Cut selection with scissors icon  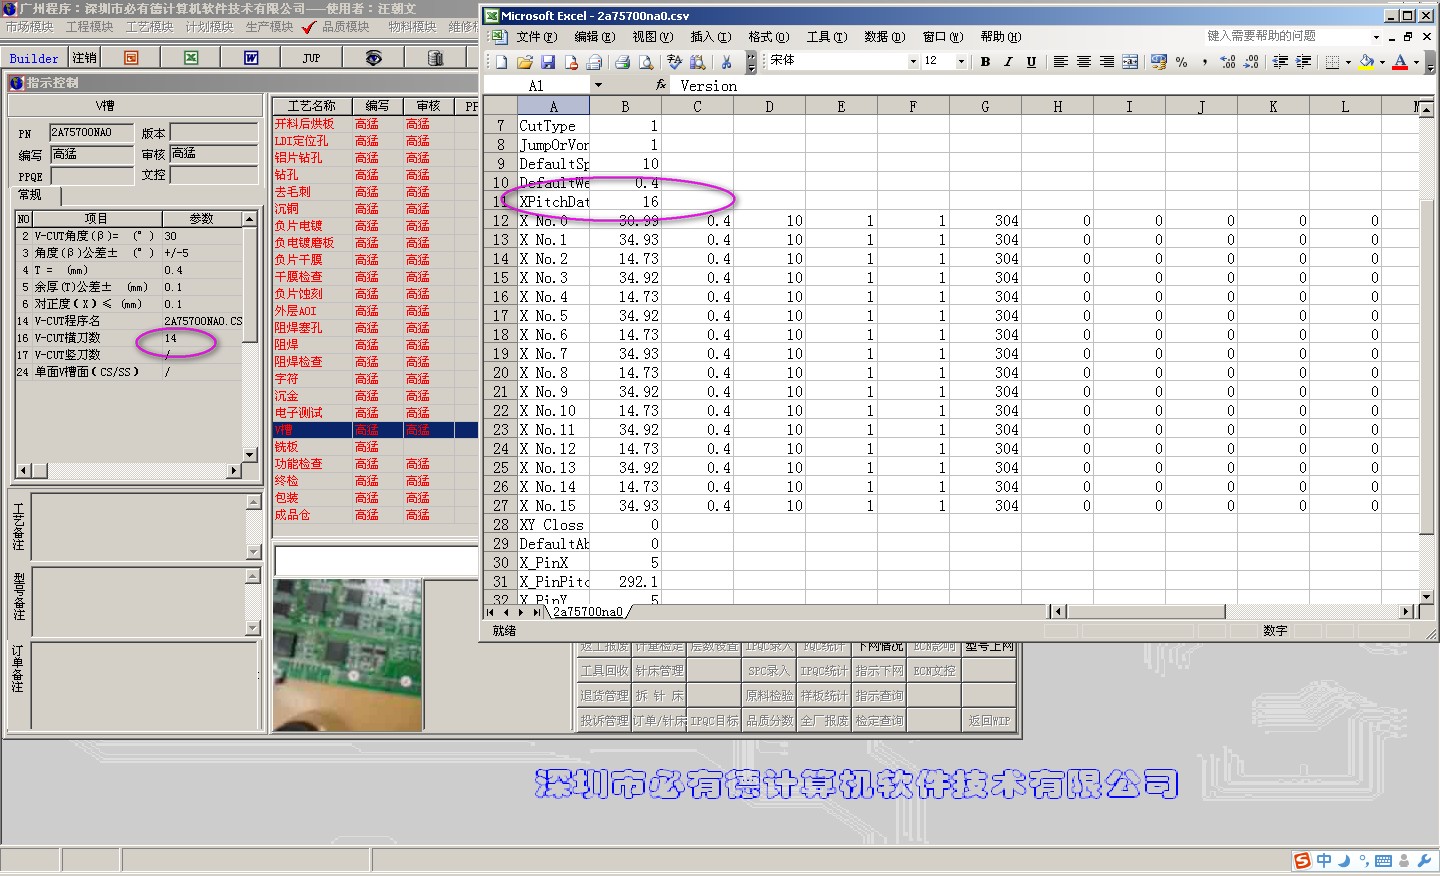coord(726,62)
